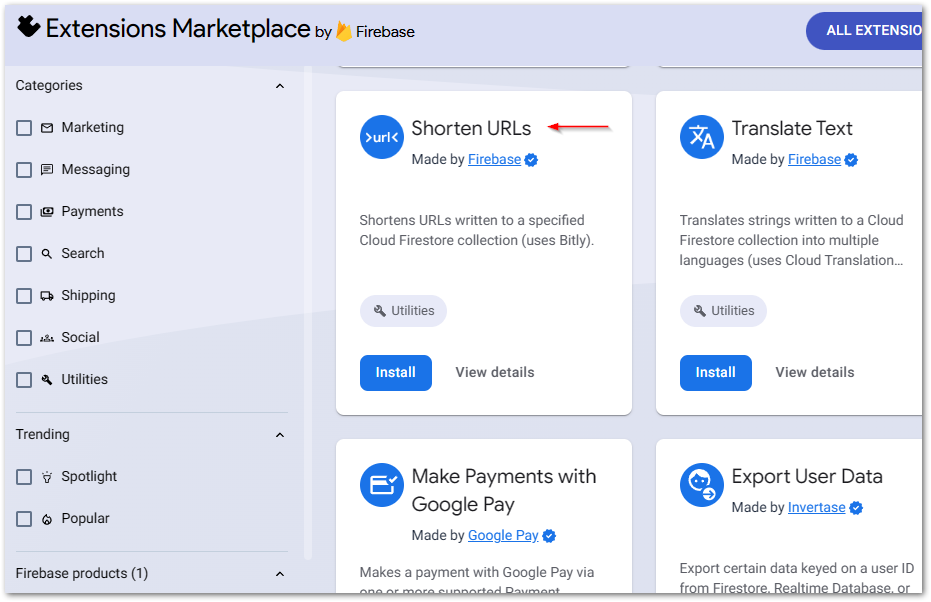Click the Popular flame icon
The width and height of the screenshot is (931, 602).
coord(47,519)
